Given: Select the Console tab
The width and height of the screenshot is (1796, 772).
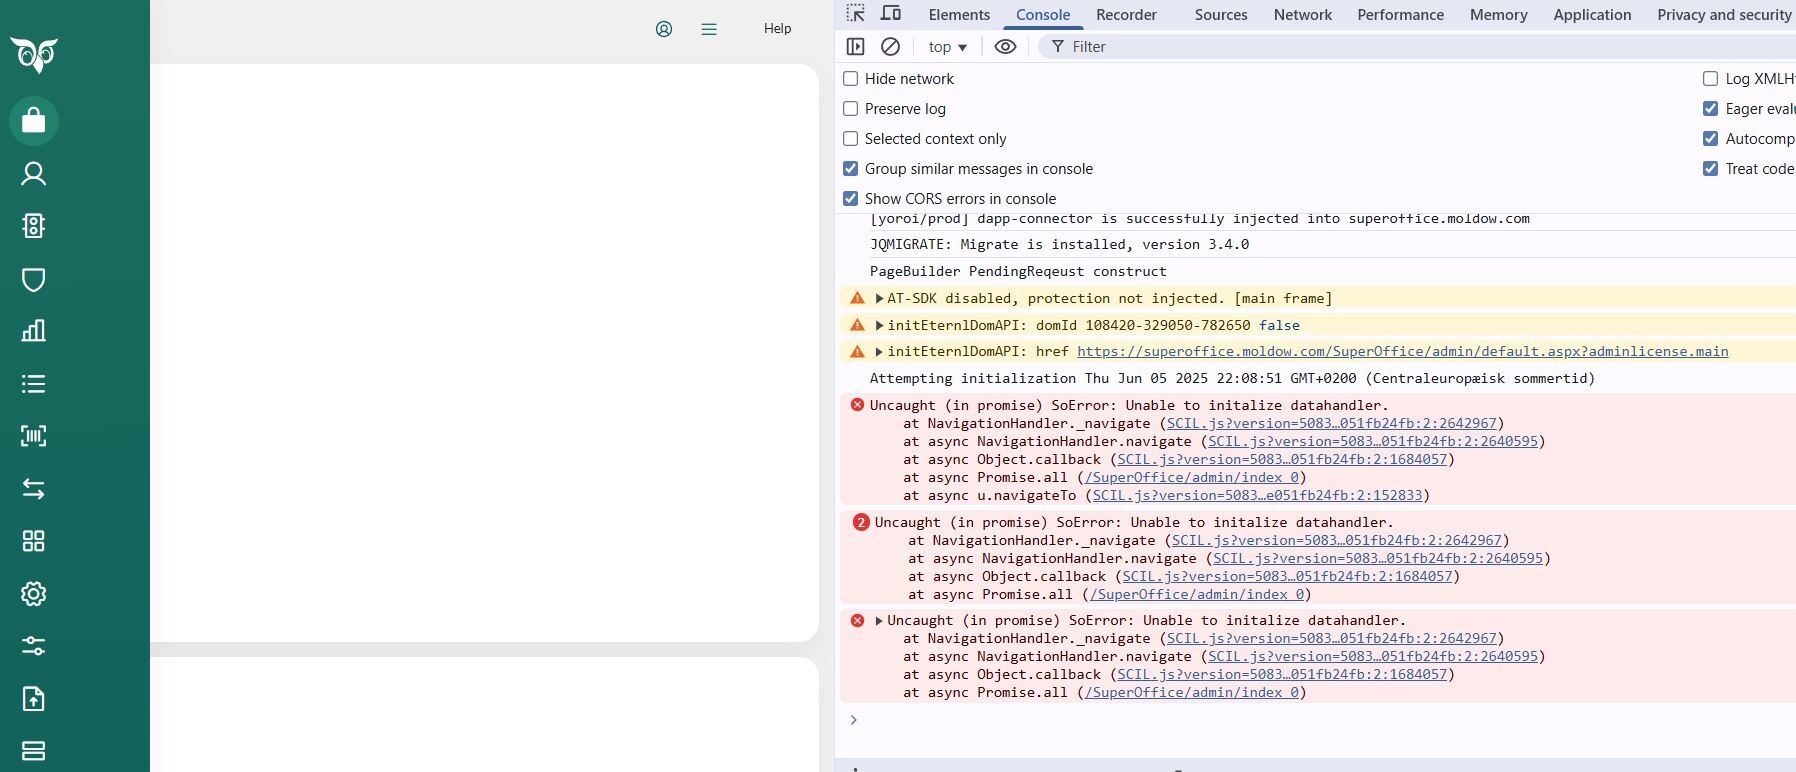Looking at the screenshot, I should (x=1043, y=15).
